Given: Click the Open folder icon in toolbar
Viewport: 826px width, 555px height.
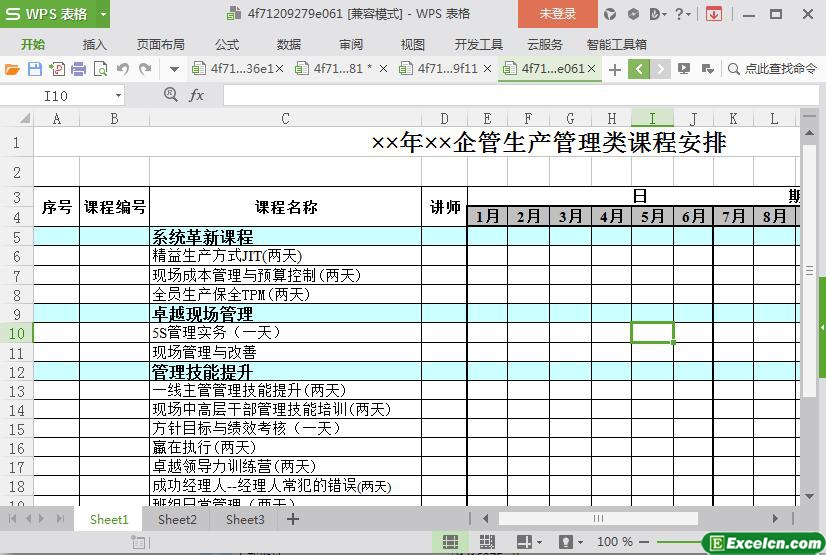Looking at the screenshot, I should [x=12, y=69].
